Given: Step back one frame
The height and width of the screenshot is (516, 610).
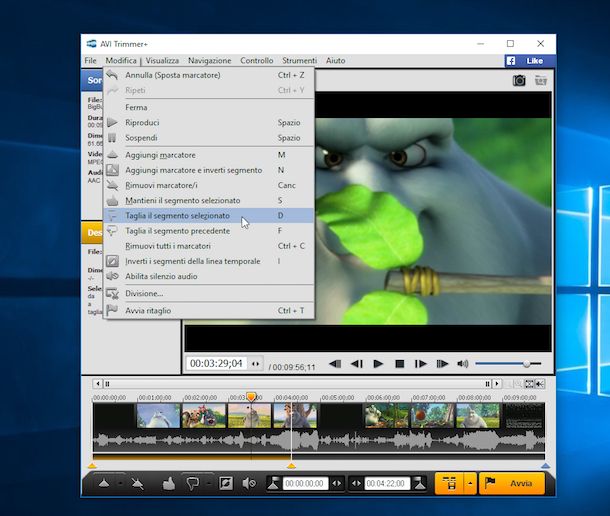Looking at the screenshot, I should click(x=357, y=364).
